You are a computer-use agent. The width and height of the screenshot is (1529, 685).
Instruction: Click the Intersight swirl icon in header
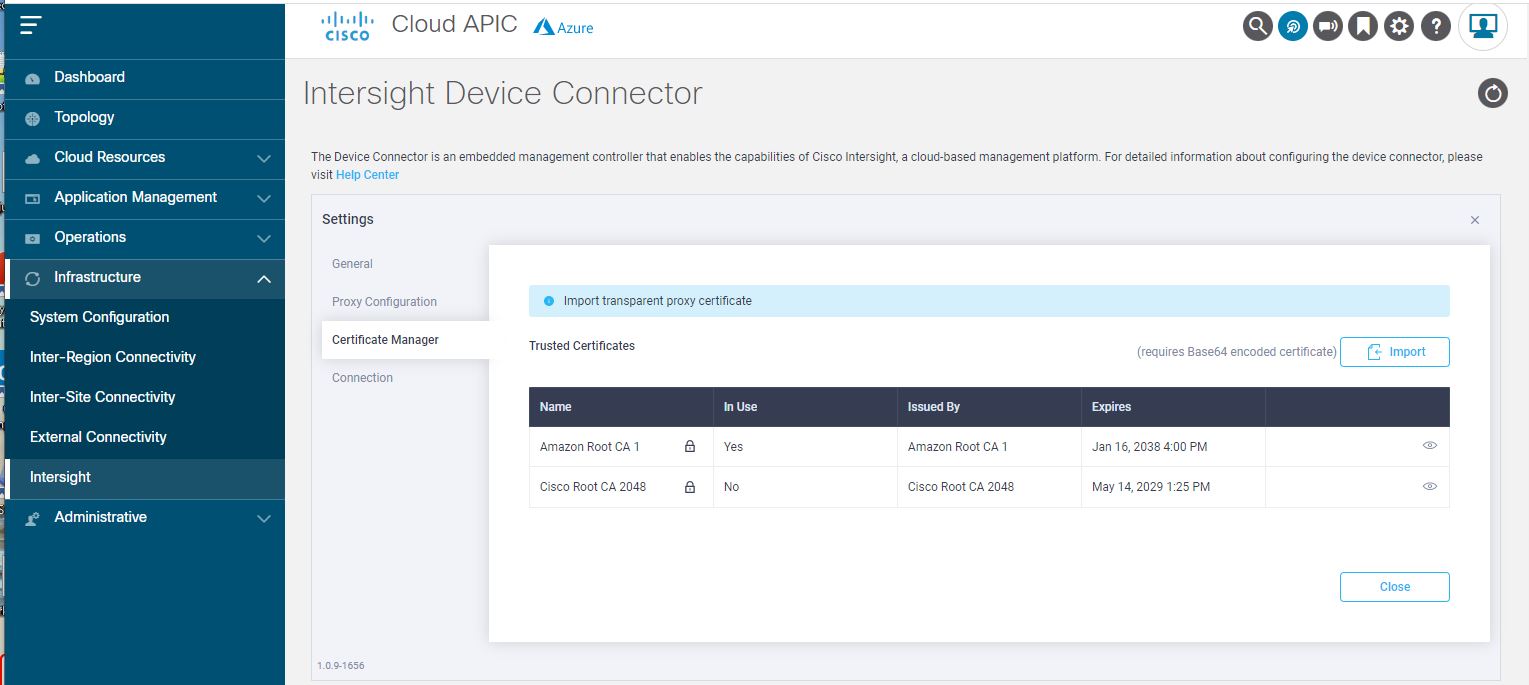(x=1293, y=26)
